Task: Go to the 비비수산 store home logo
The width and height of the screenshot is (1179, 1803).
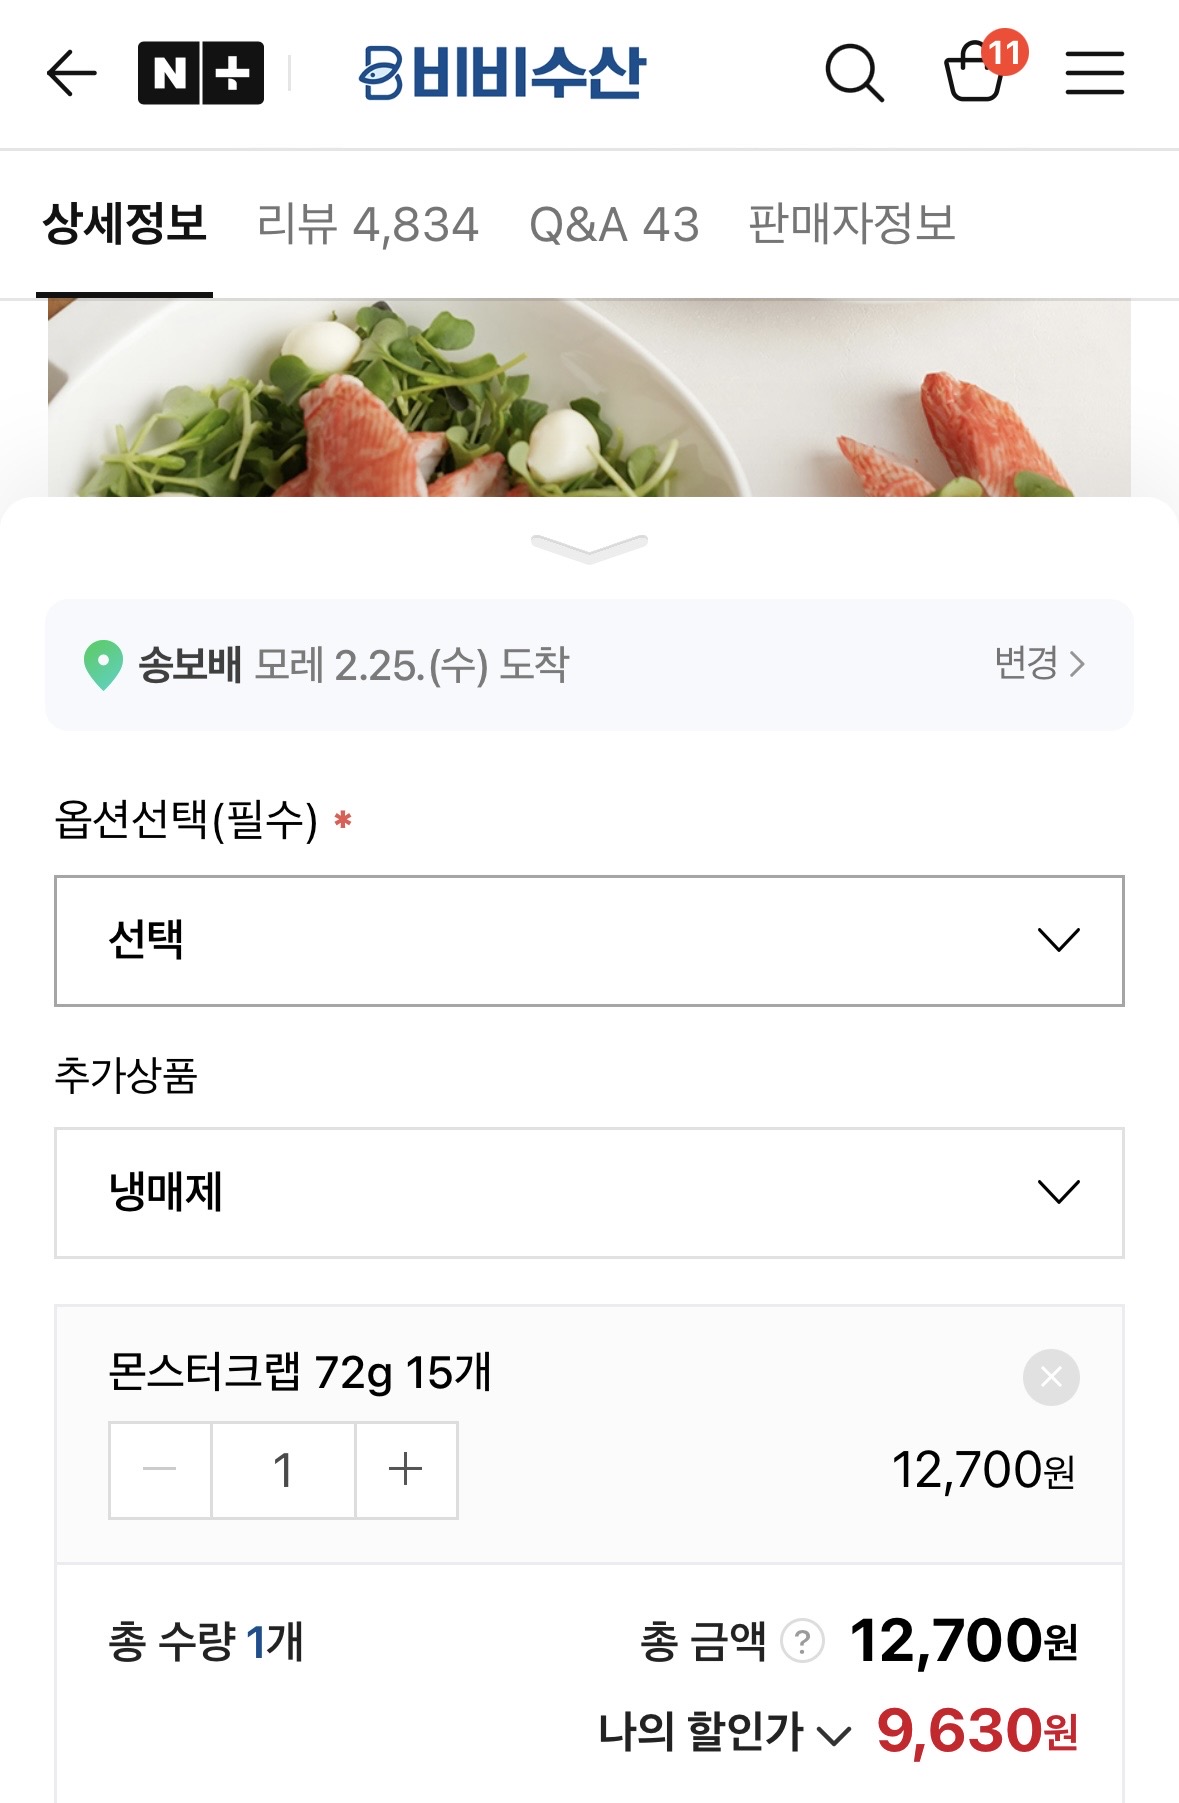Action: pos(503,73)
